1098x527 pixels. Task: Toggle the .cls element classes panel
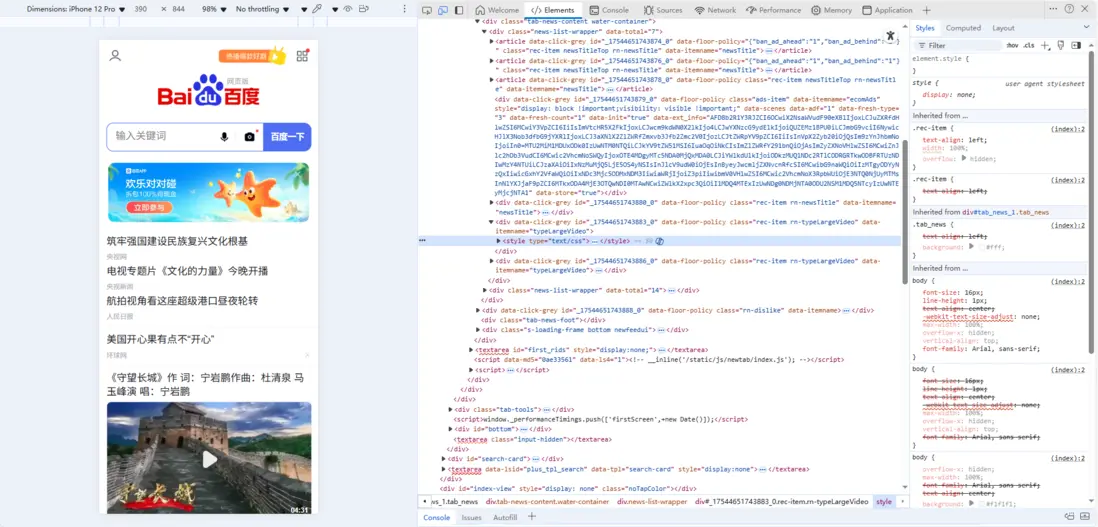(x=1028, y=45)
